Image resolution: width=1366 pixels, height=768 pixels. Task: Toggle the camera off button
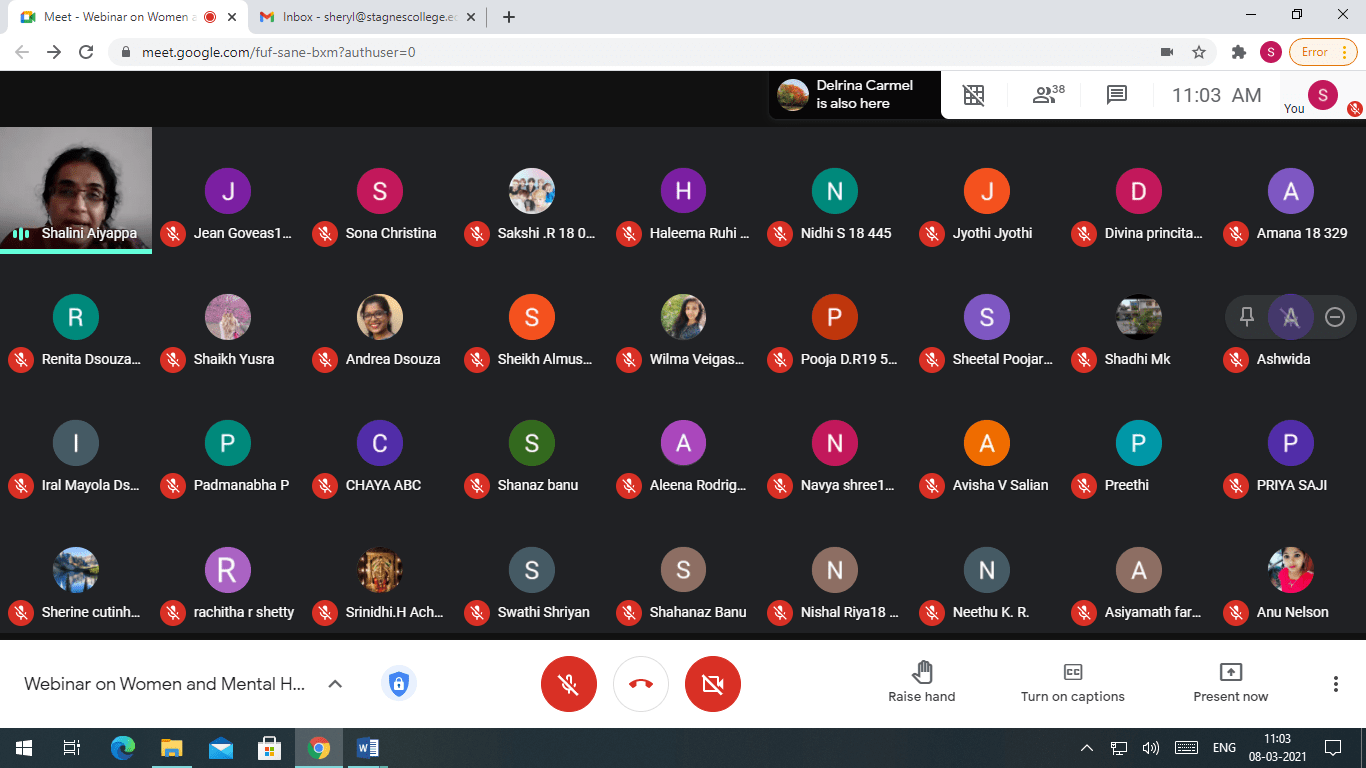point(713,684)
